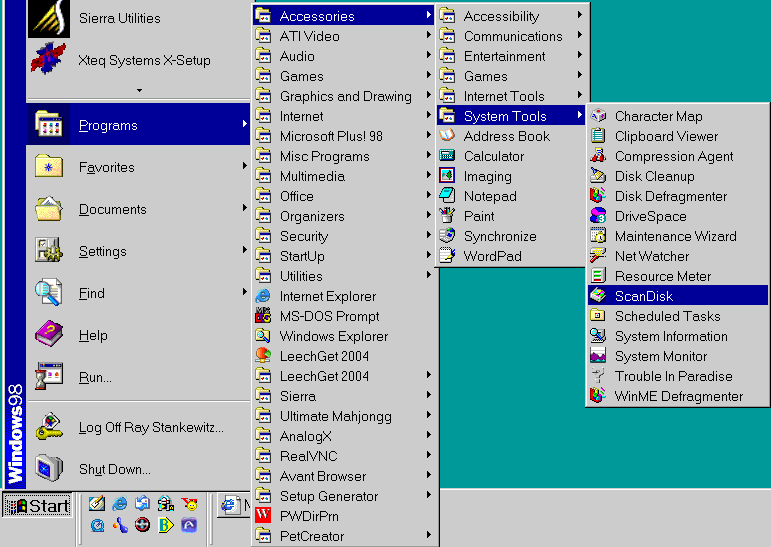The height and width of the screenshot is (547, 771).
Task: Click the Scheduled Tasks icon
Action: pos(598,316)
